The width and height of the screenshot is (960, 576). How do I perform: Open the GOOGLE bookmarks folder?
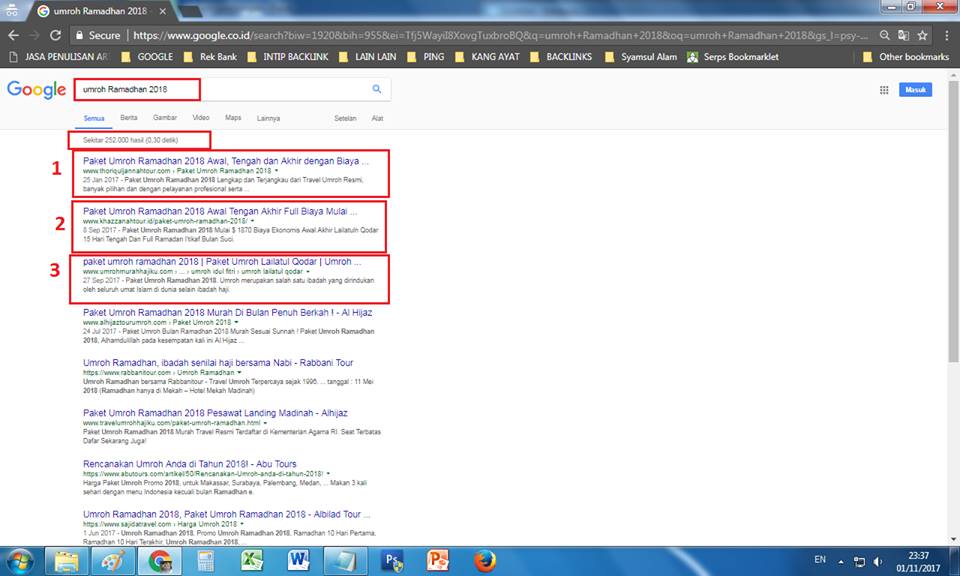(147, 57)
